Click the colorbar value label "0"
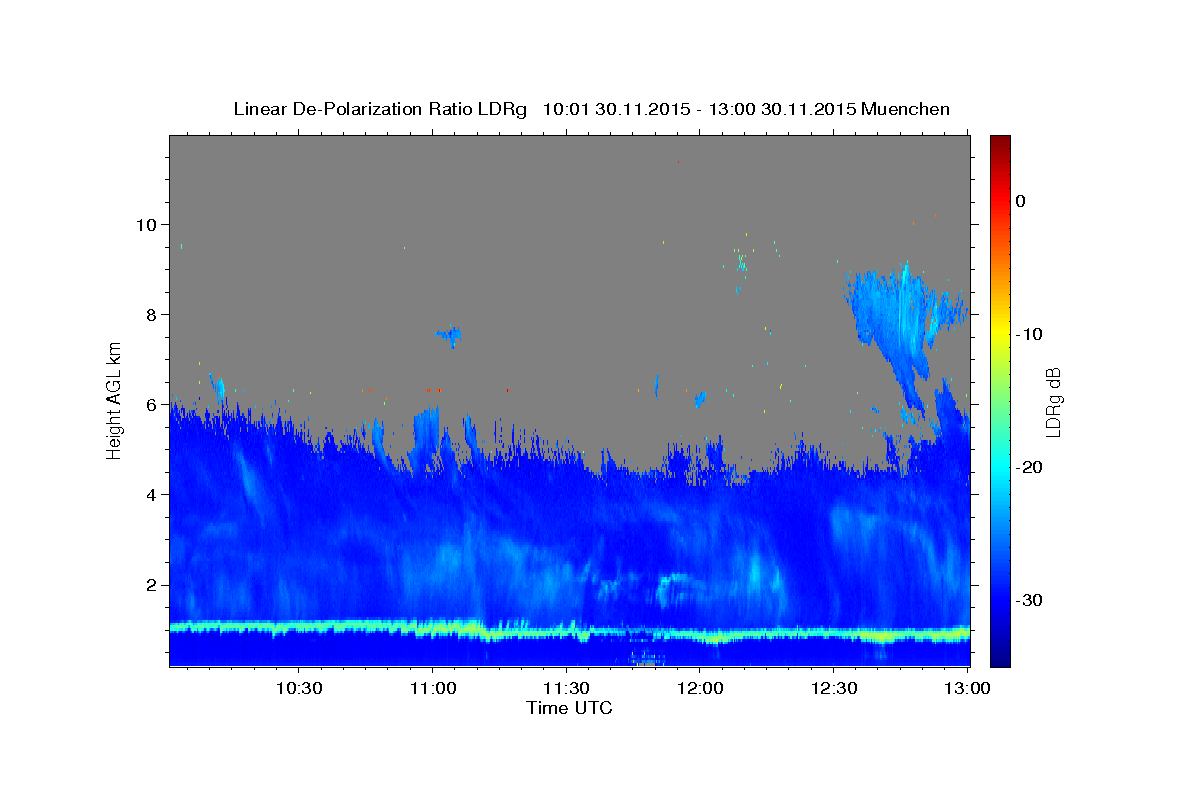1200x800 pixels. coord(1020,201)
